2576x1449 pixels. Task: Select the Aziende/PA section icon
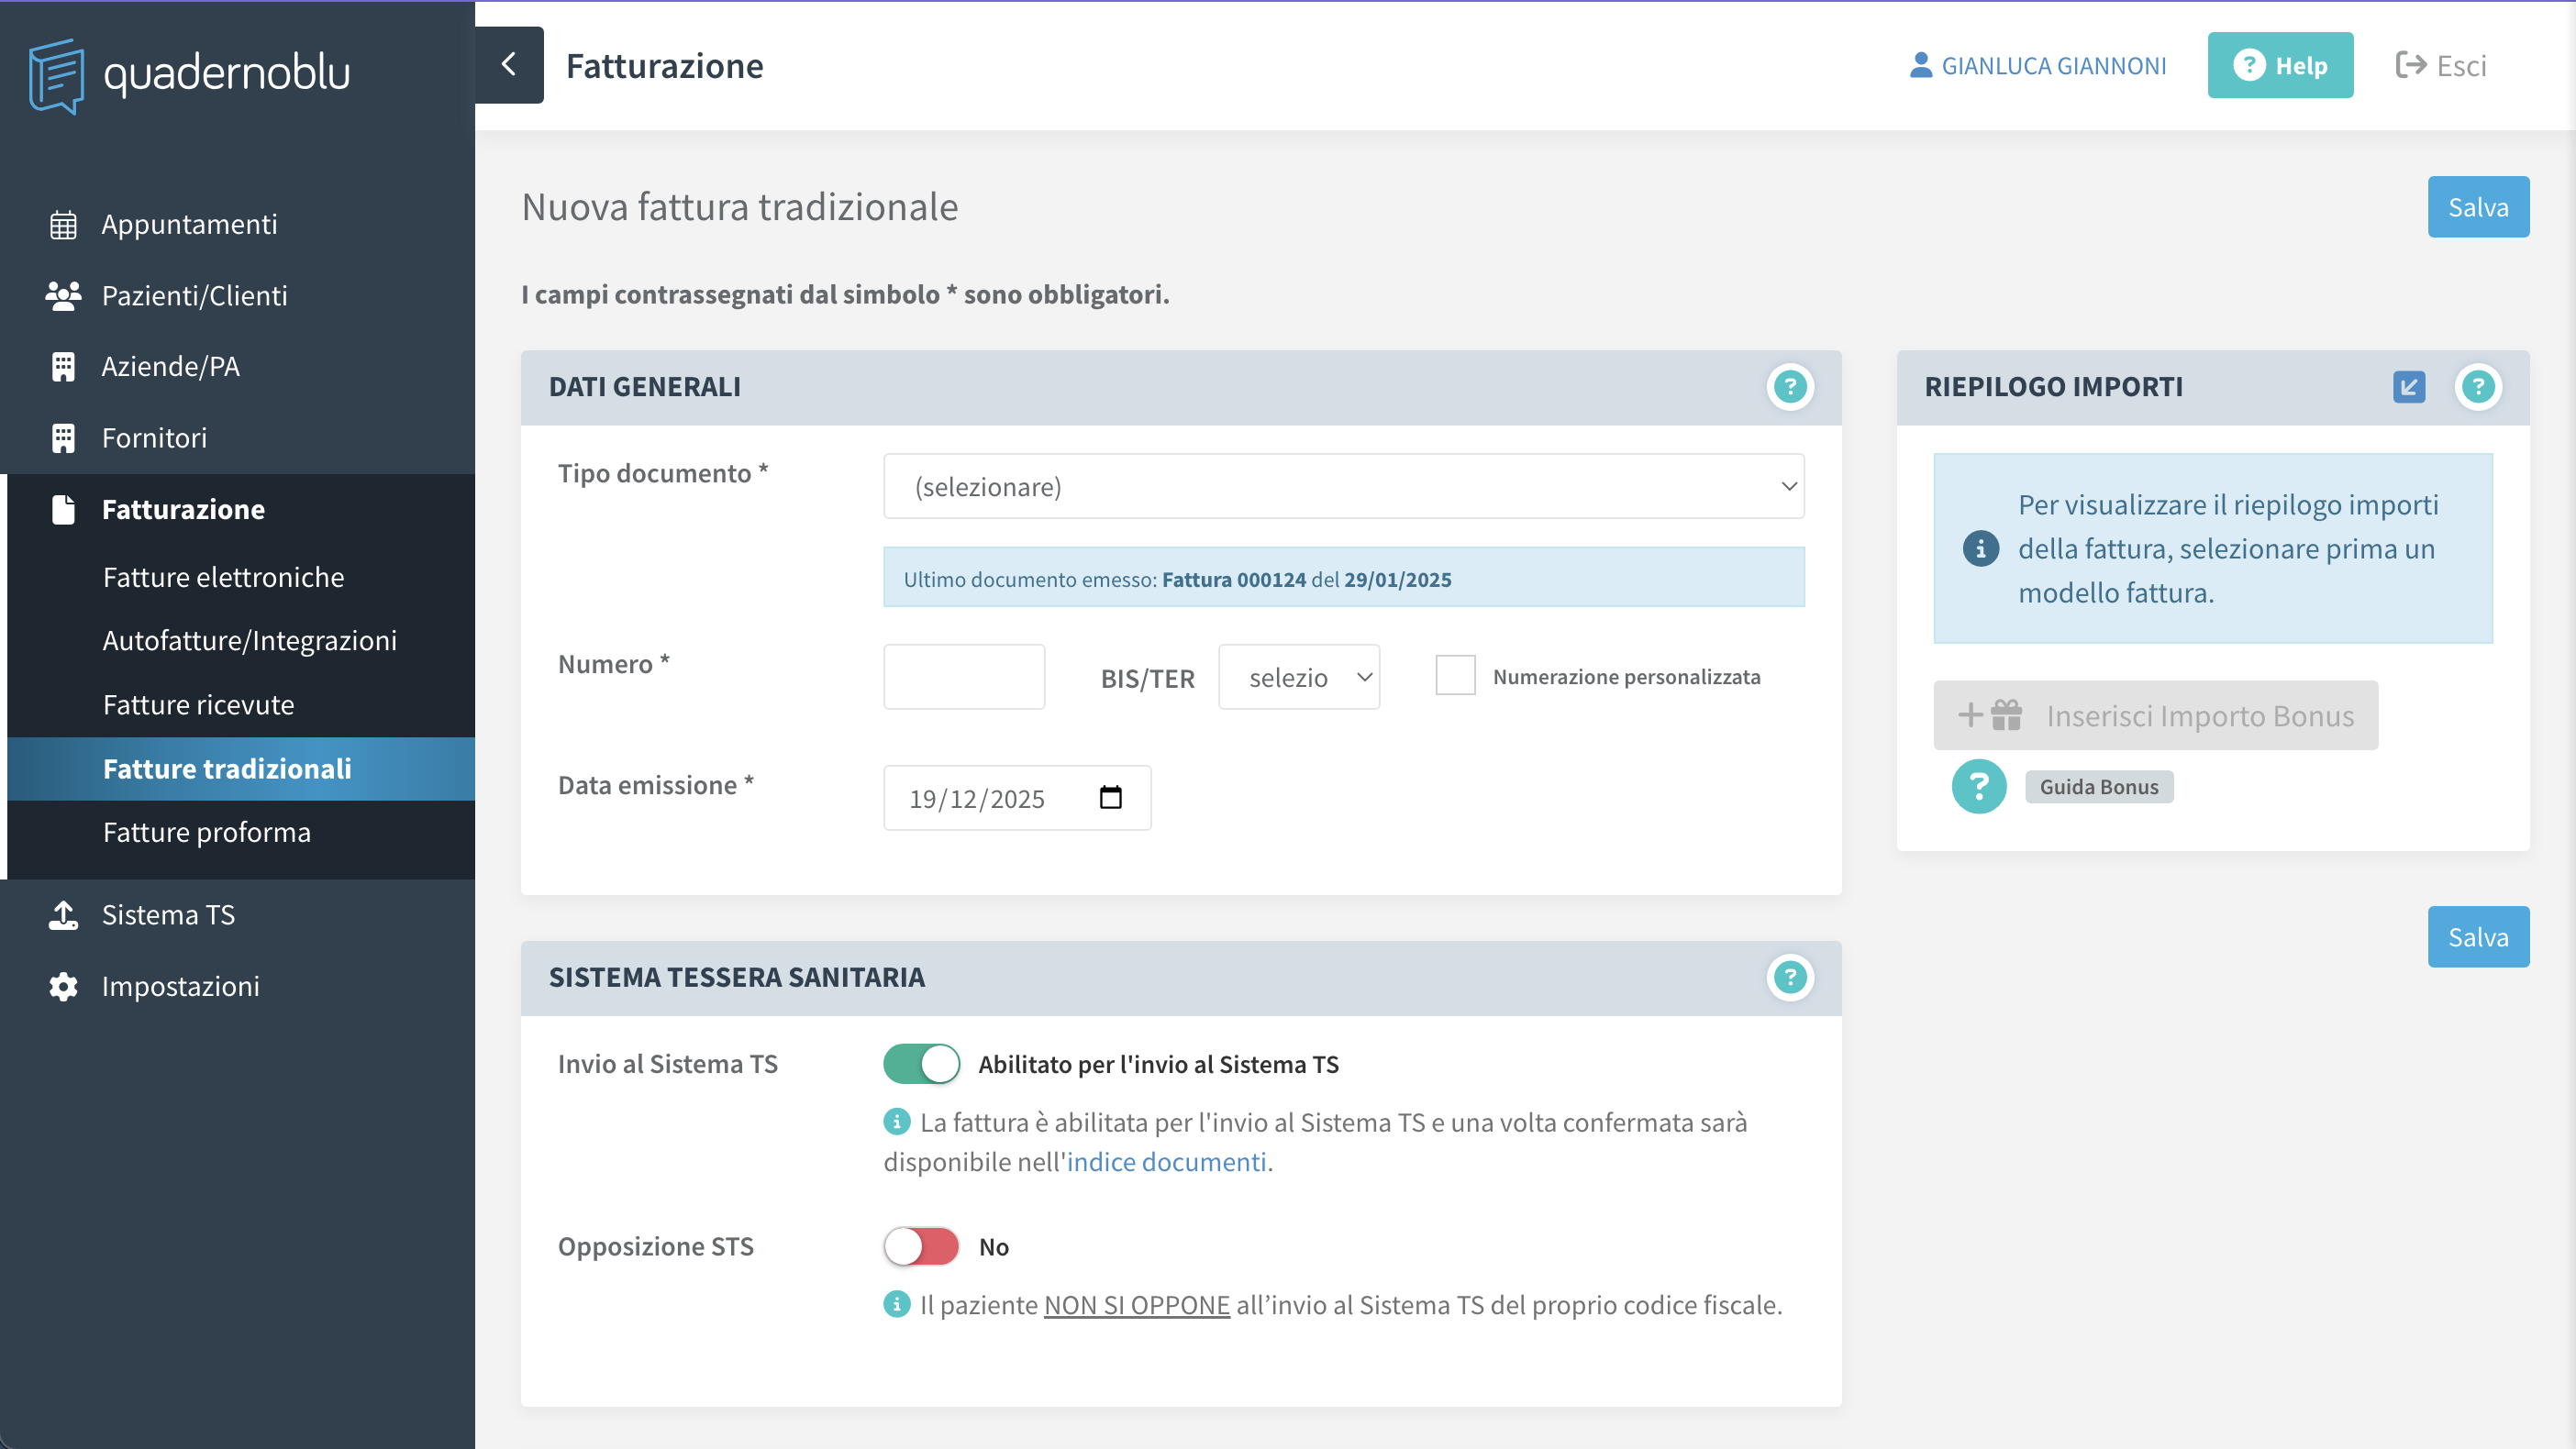coord(64,366)
